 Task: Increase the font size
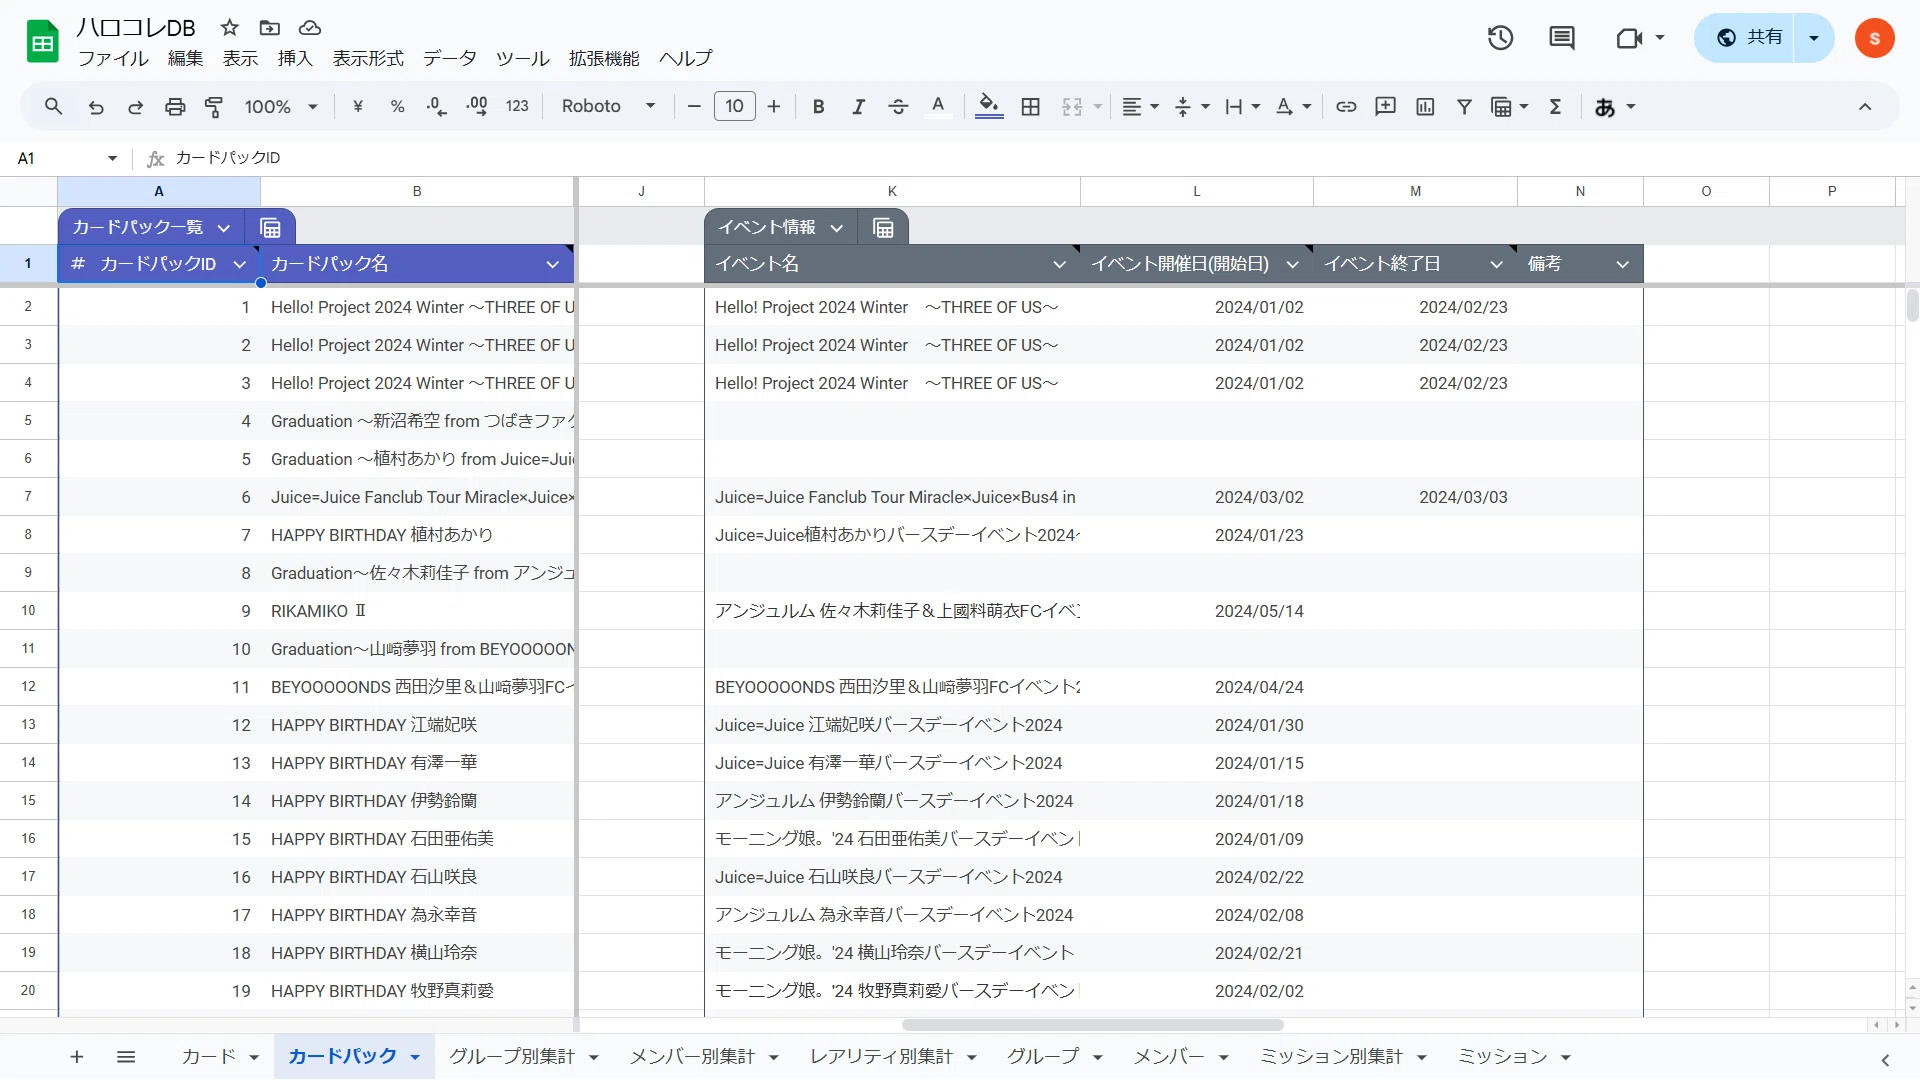pyautogui.click(x=773, y=106)
